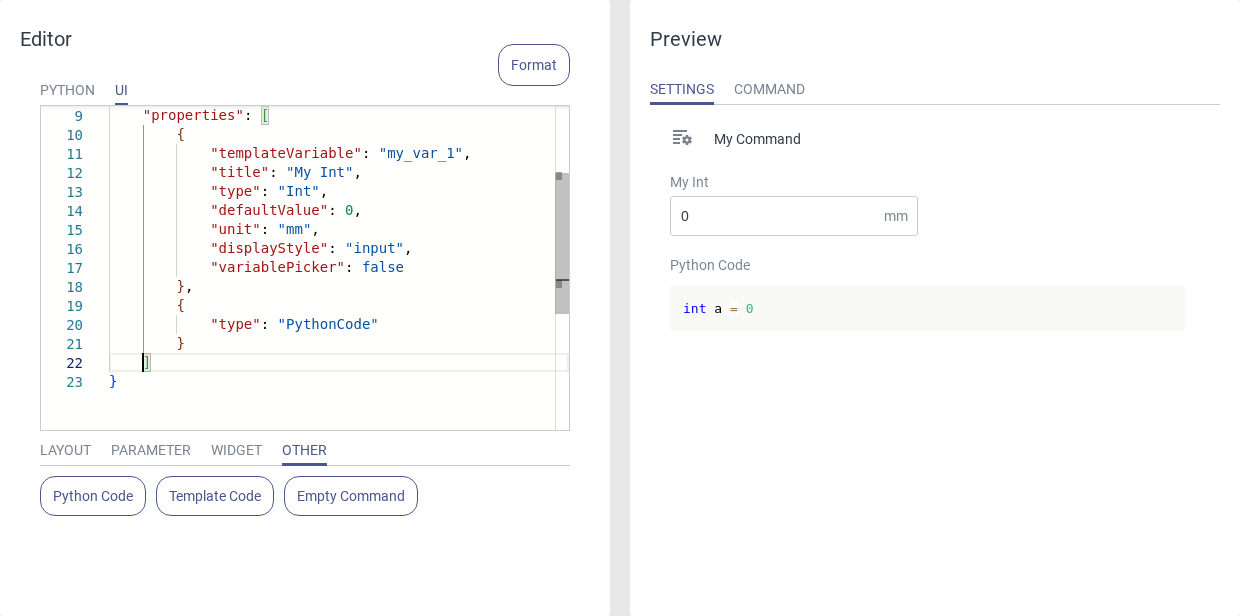
Task: Click the My Command title text
Action: click(757, 139)
